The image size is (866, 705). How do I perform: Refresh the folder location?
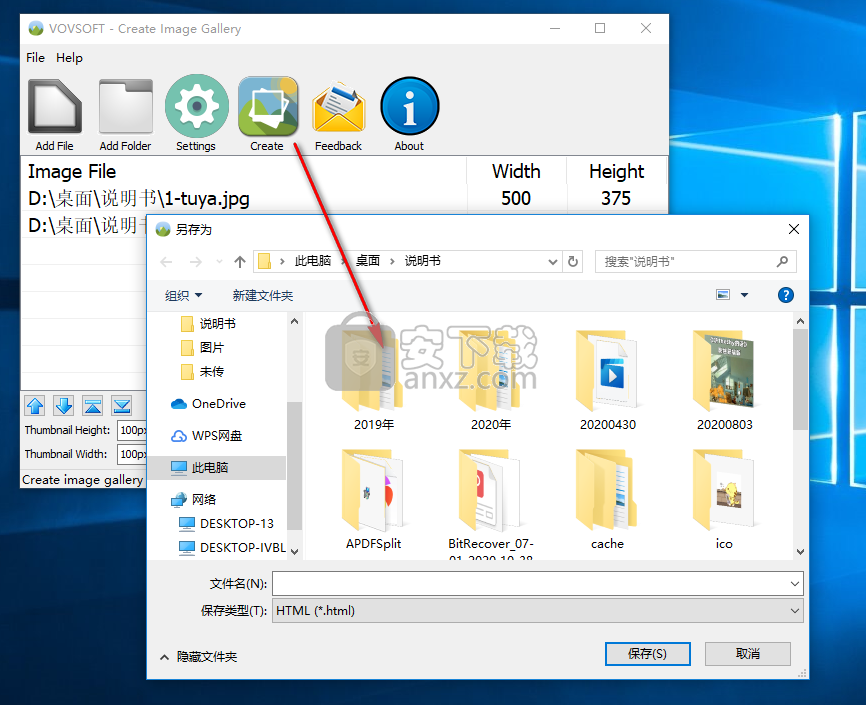pos(573,261)
